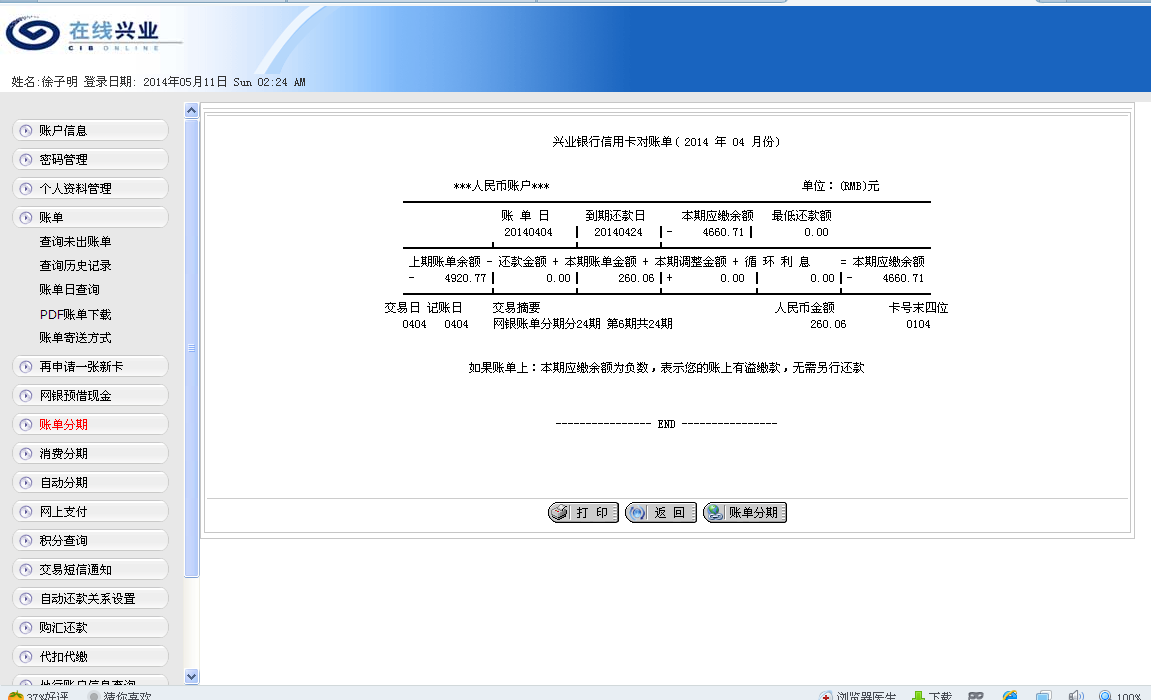Select 查询未出账单 under 账单
The height and width of the screenshot is (700, 1151).
75,241
